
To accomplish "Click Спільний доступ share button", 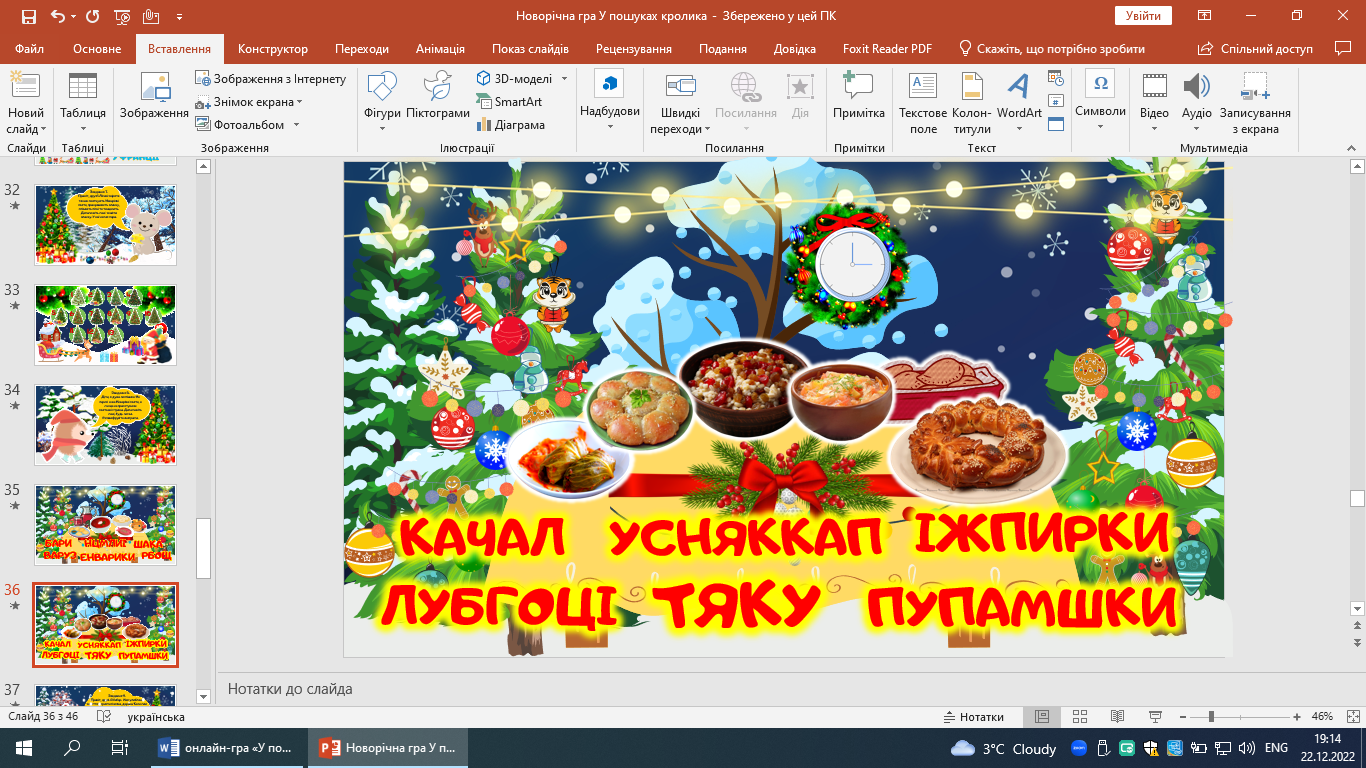I will [1256, 49].
